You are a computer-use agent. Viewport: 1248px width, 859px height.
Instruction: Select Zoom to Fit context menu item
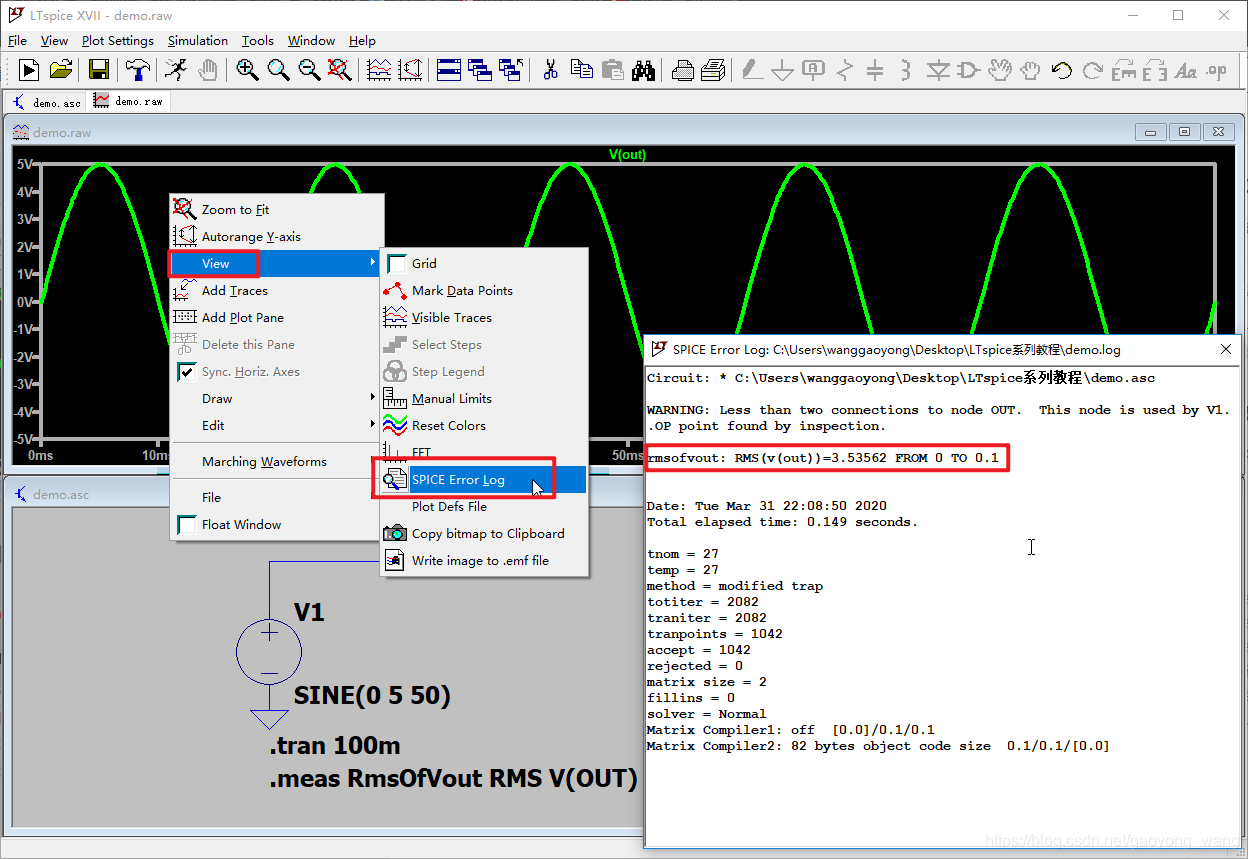pos(277,209)
